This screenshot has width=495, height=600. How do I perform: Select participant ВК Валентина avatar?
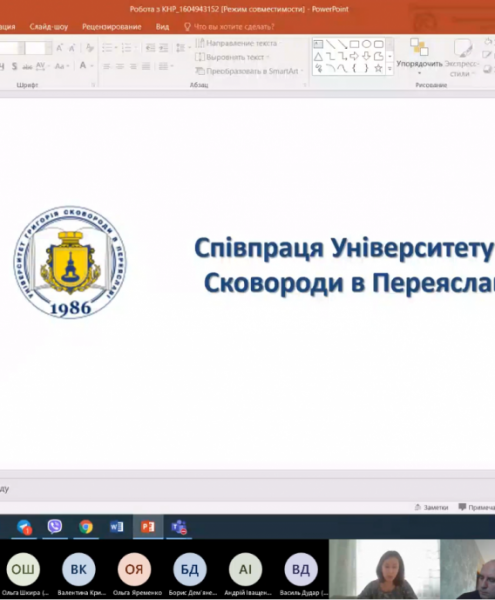tap(79, 569)
